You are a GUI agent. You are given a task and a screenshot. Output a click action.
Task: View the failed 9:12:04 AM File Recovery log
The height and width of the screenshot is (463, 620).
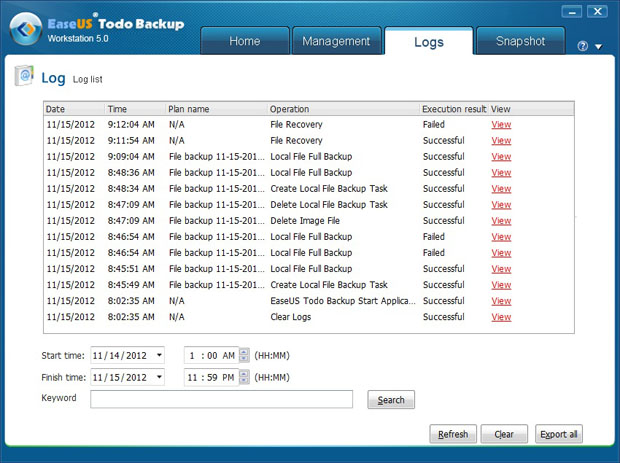coord(501,125)
